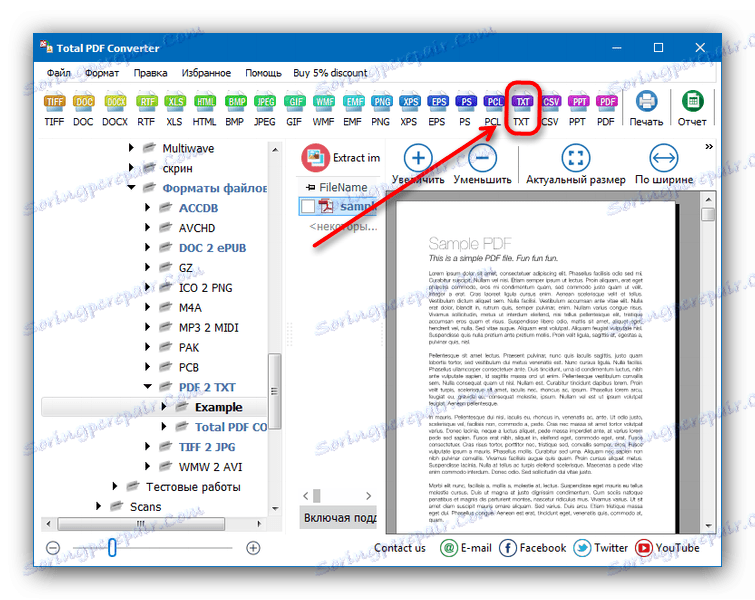Expand the Example folder arrow

pos(164,407)
